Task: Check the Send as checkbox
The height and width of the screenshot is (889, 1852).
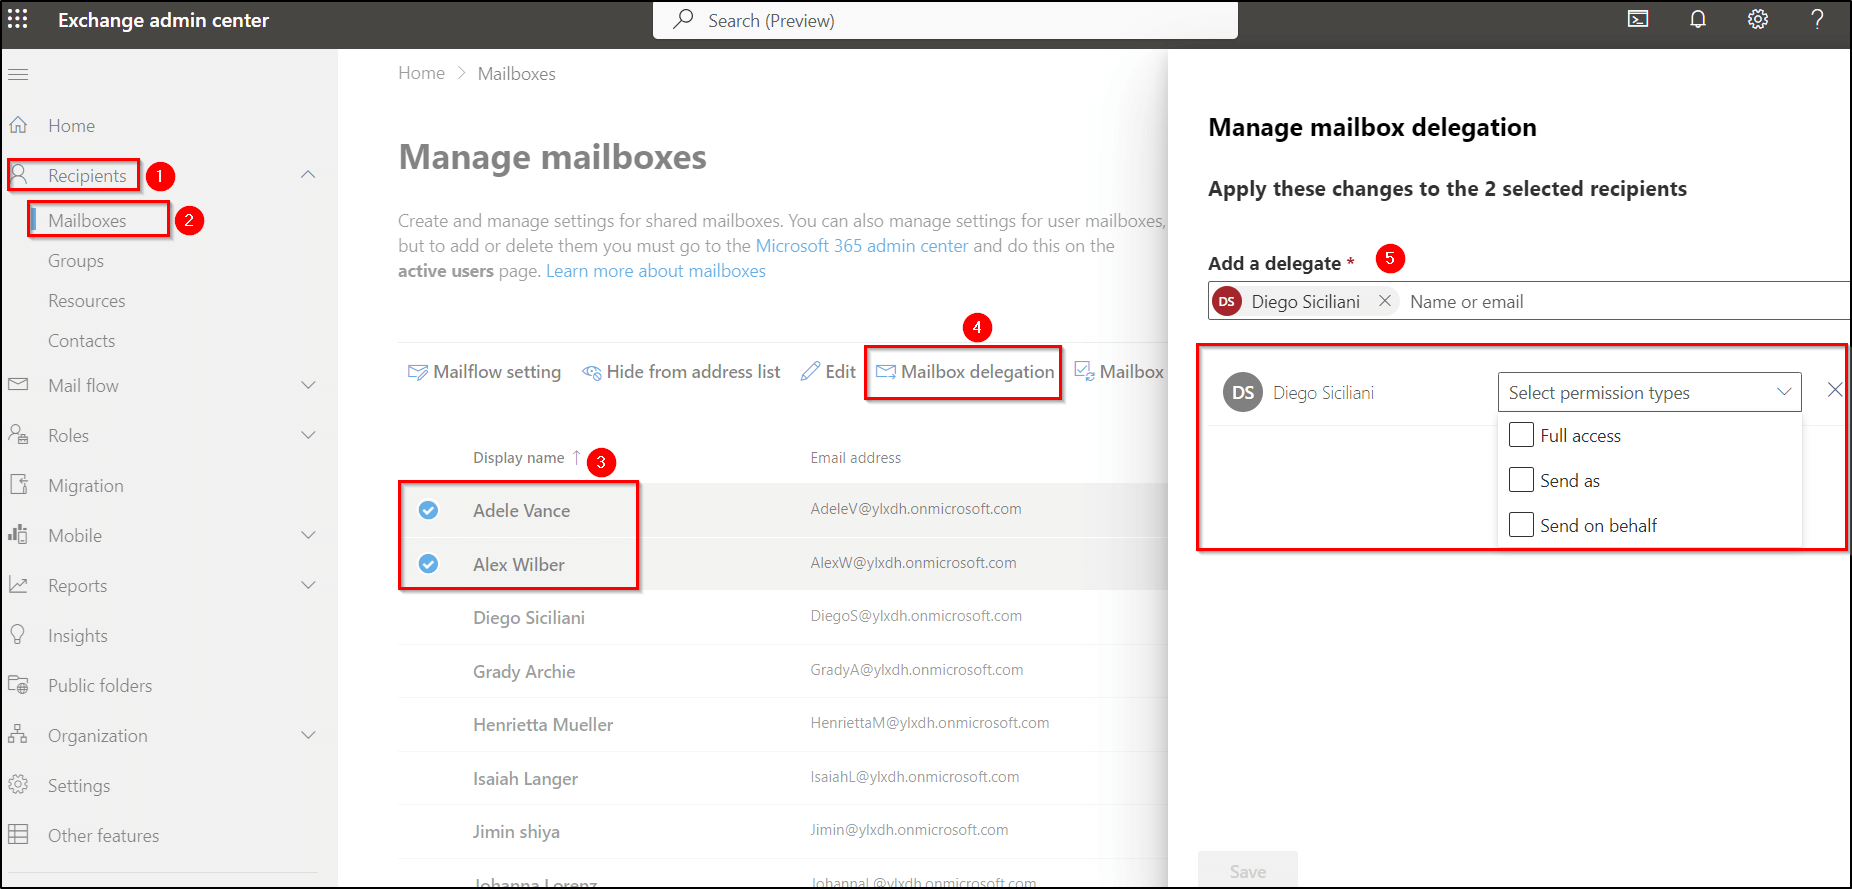Action: (1521, 480)
